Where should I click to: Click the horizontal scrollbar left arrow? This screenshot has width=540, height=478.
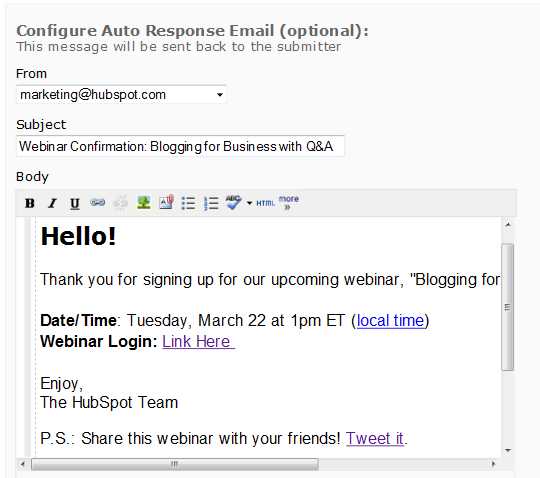tap(22, 464)
